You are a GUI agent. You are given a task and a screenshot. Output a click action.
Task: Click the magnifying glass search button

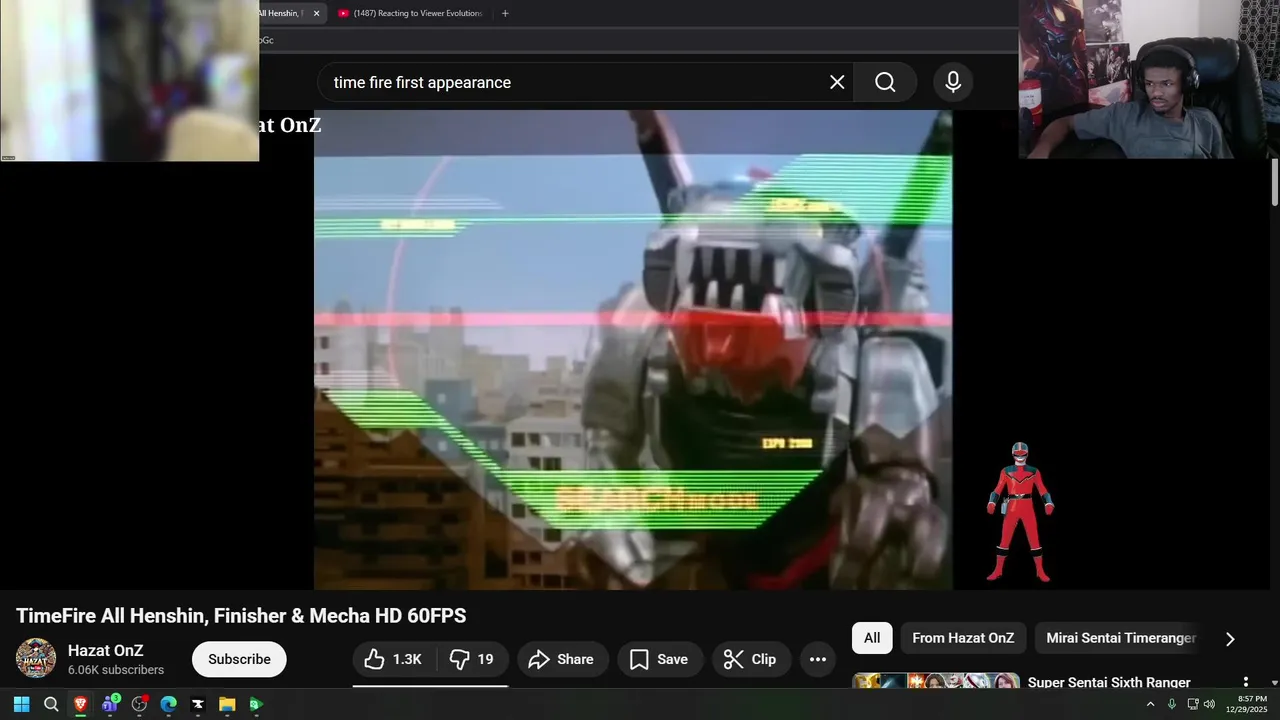[x=885, y=82]
